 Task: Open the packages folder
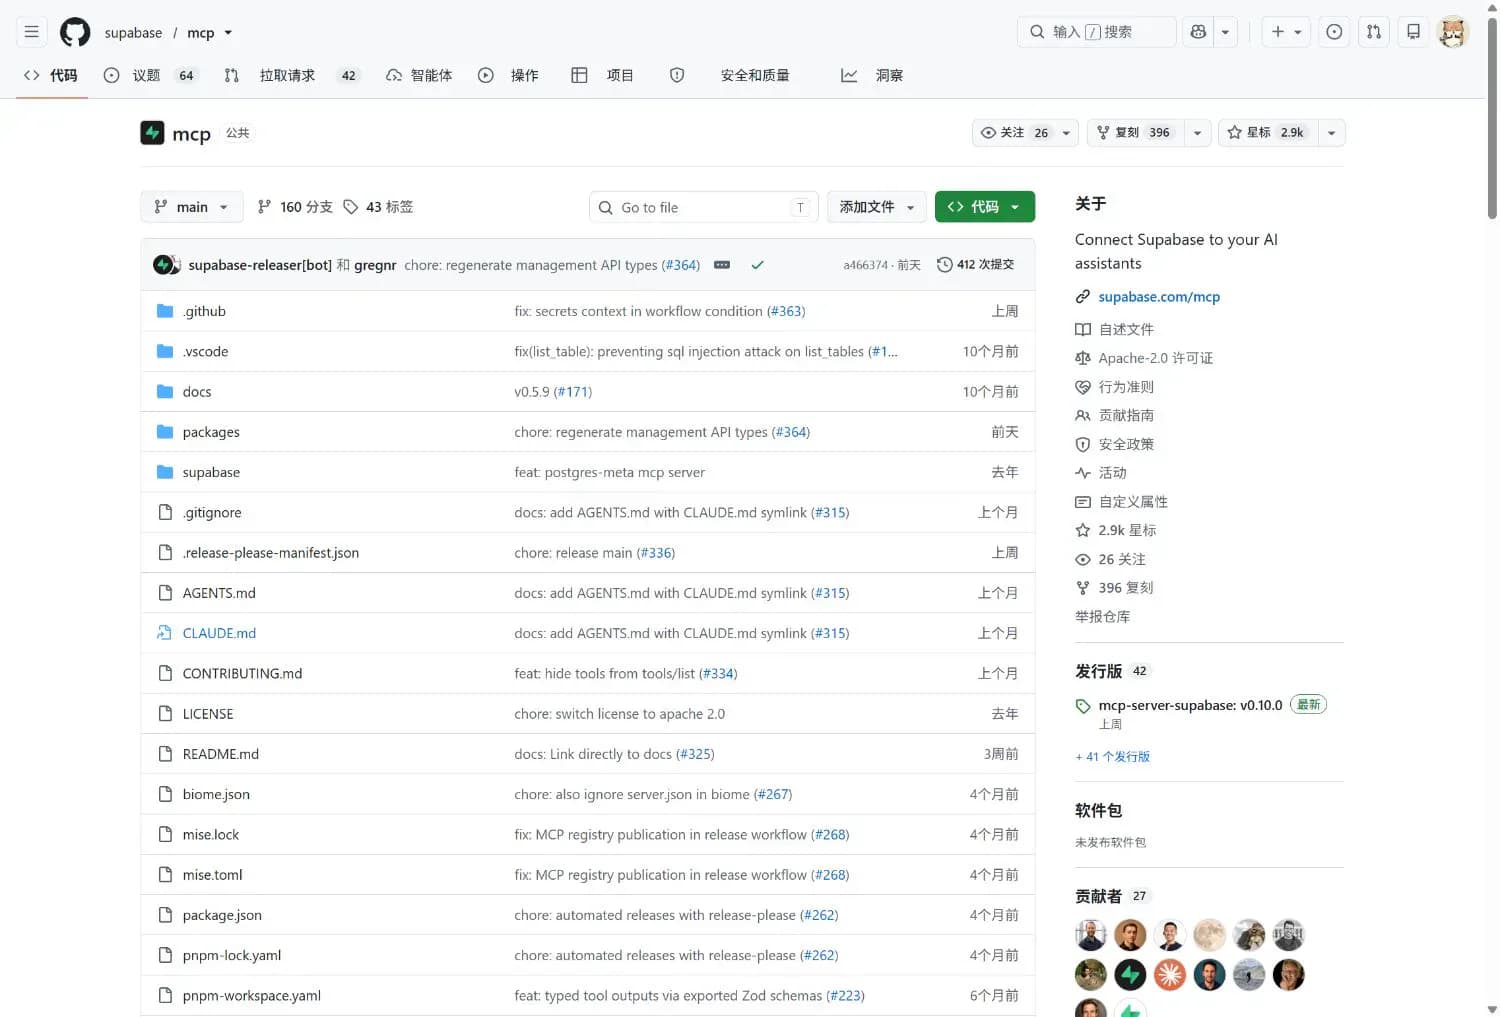(x=211, y=432)
